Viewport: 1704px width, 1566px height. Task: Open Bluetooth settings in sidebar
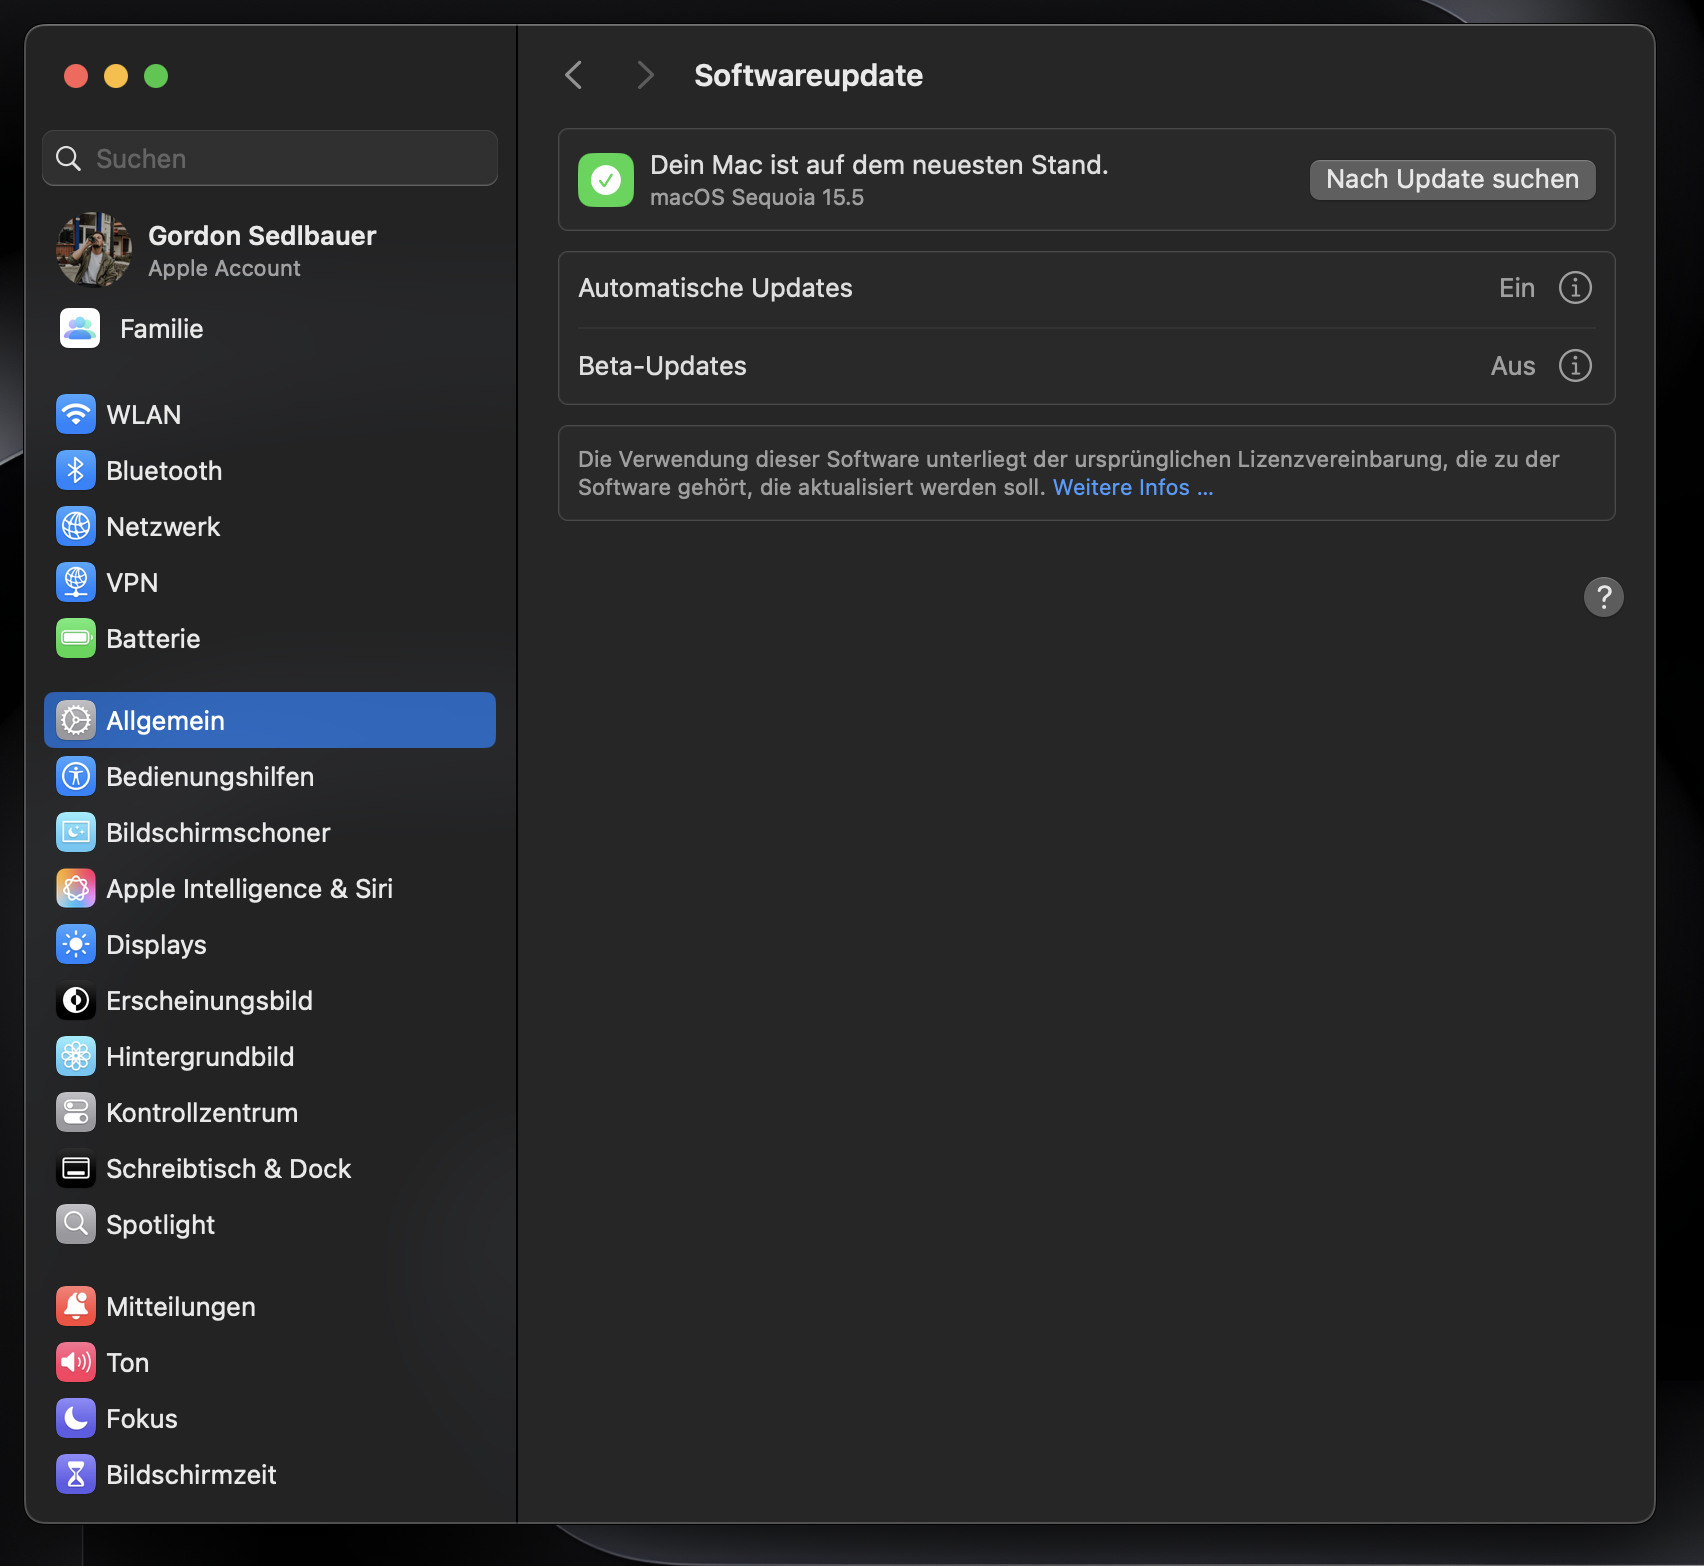(x=165, y=470)
